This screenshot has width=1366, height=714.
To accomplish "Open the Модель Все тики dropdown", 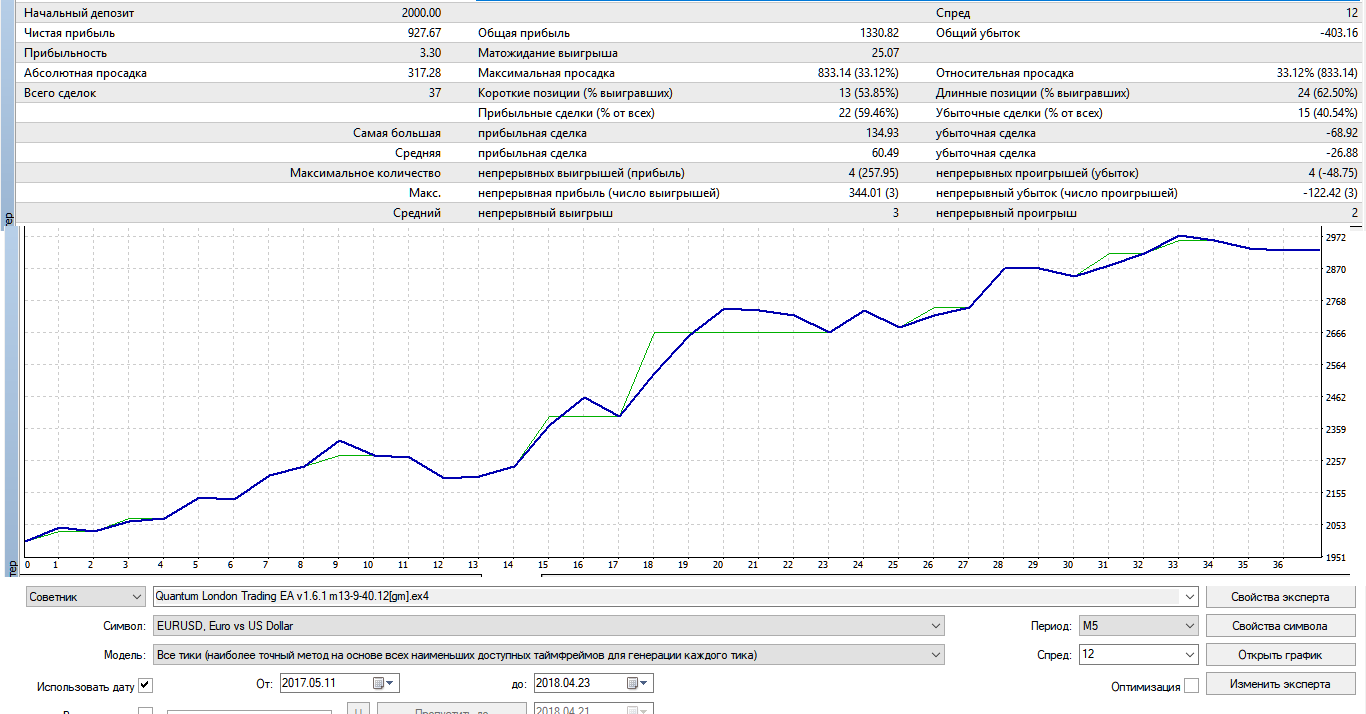I will click(x=935, y=655).
